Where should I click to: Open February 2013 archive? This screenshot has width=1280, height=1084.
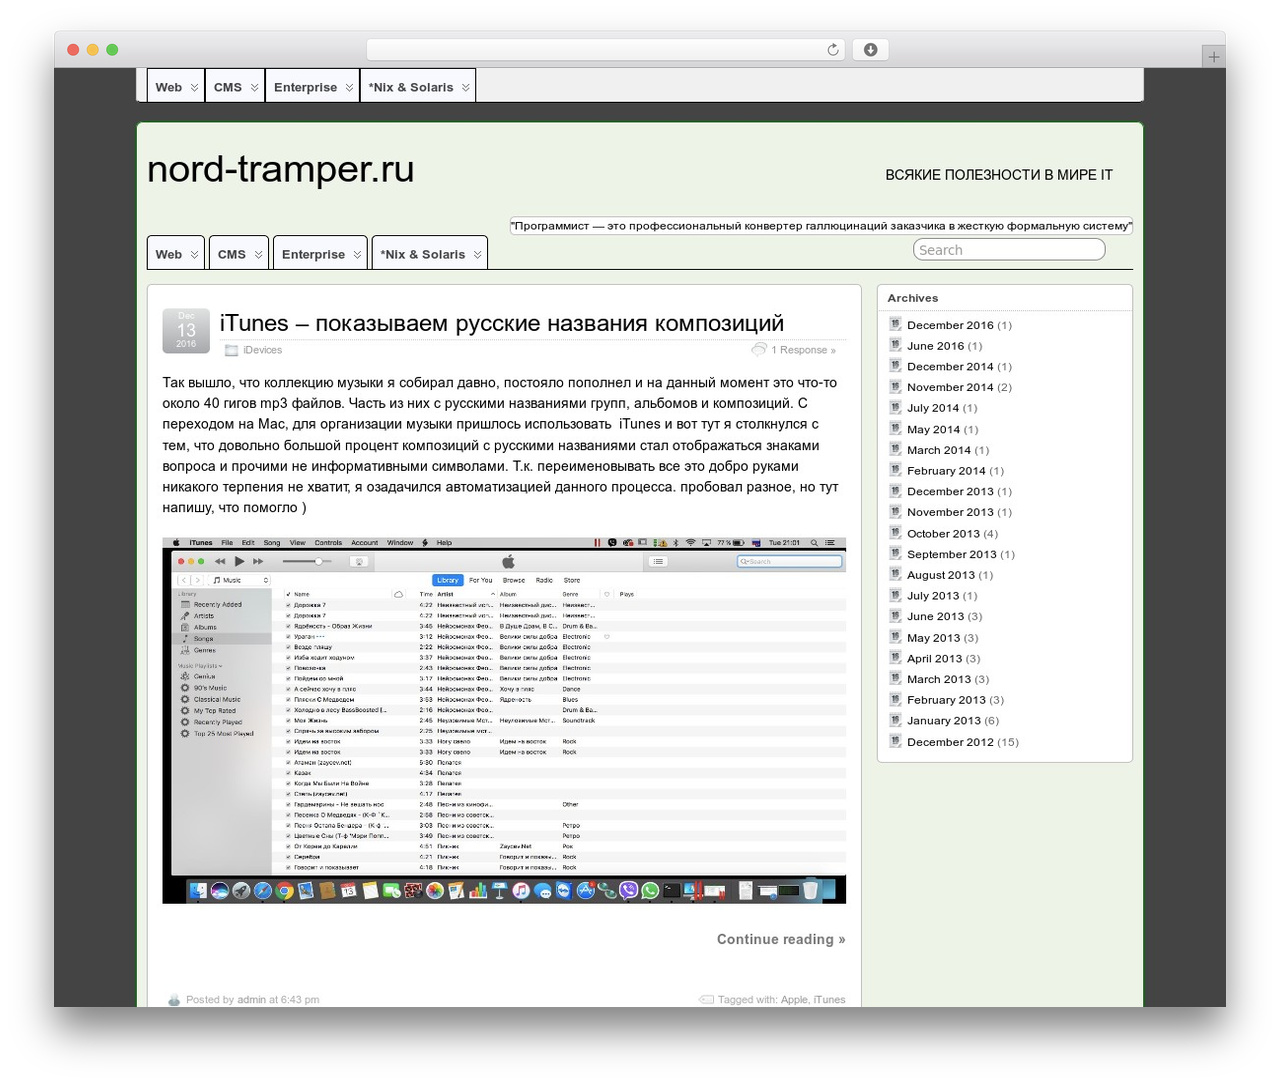(x=946, y=700)
